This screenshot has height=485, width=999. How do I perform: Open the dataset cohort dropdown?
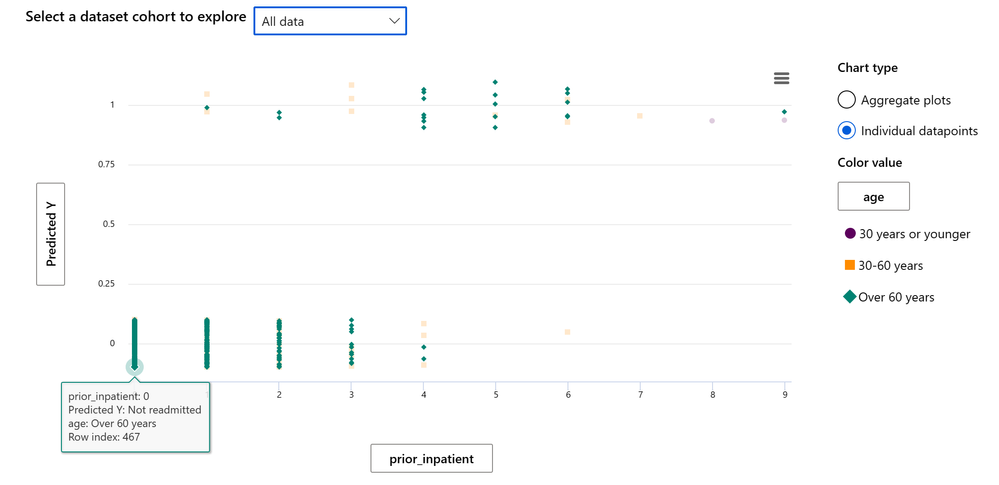[330, 21]
